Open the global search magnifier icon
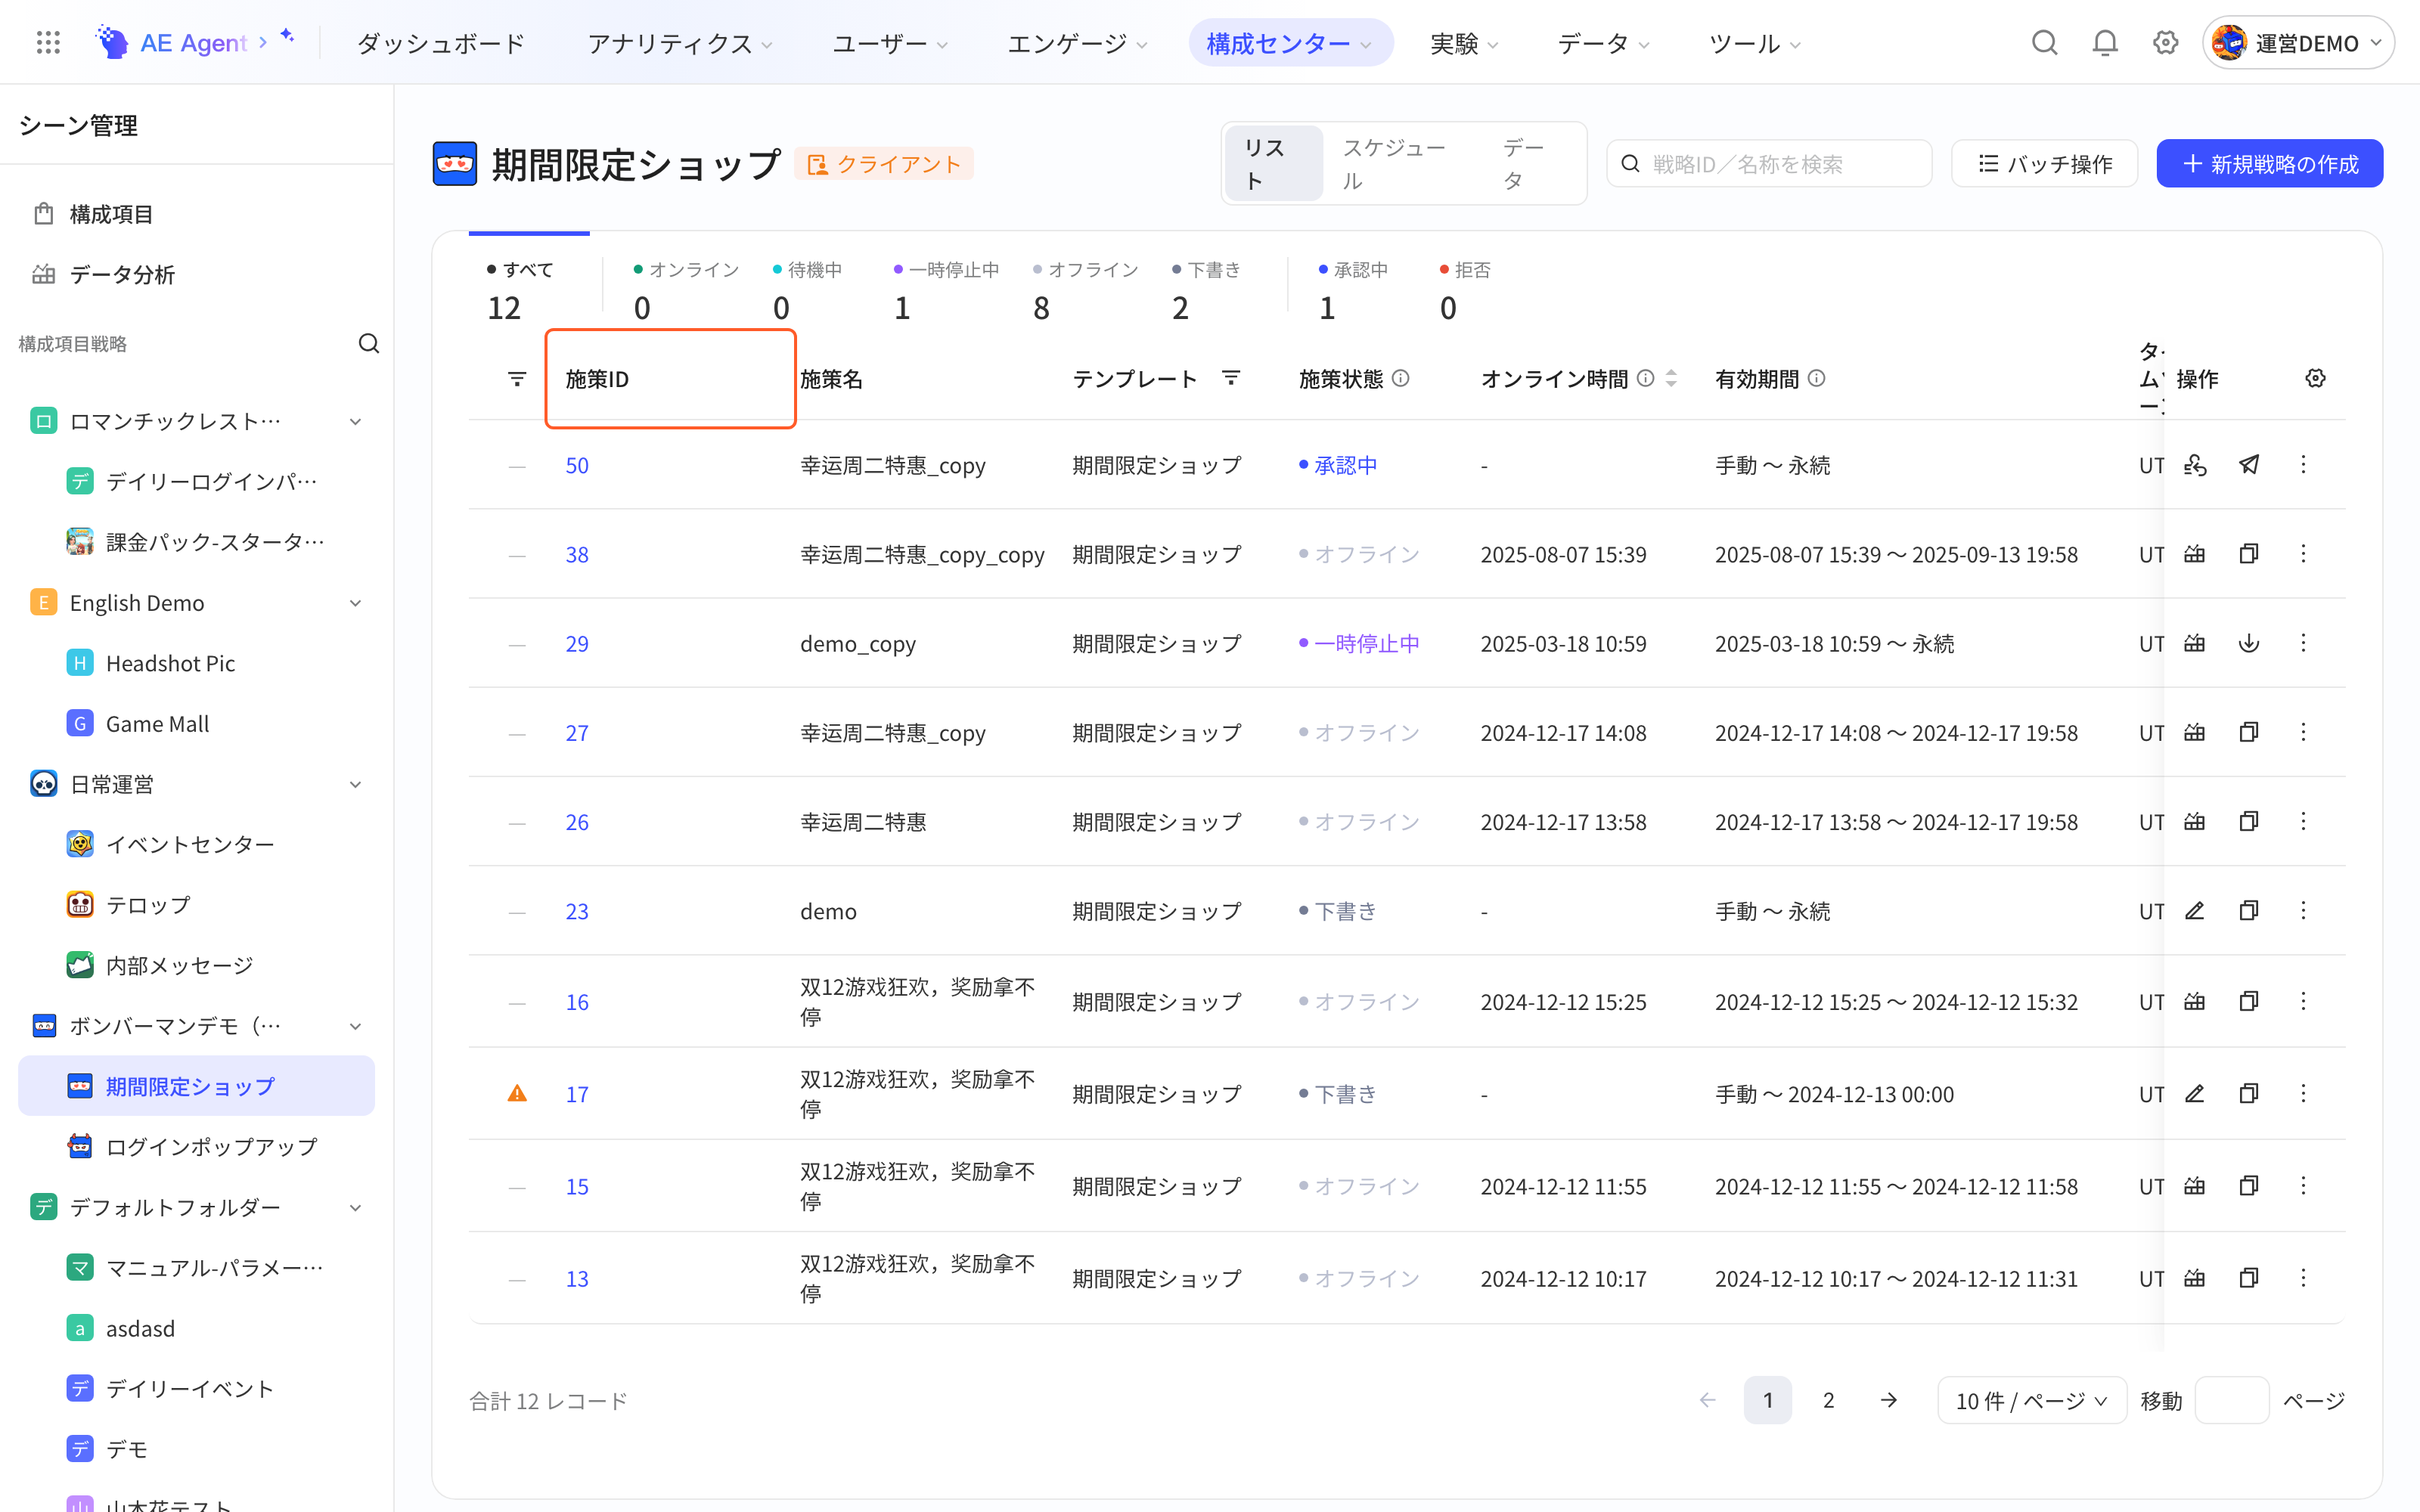 click(x=2044, y=43)
